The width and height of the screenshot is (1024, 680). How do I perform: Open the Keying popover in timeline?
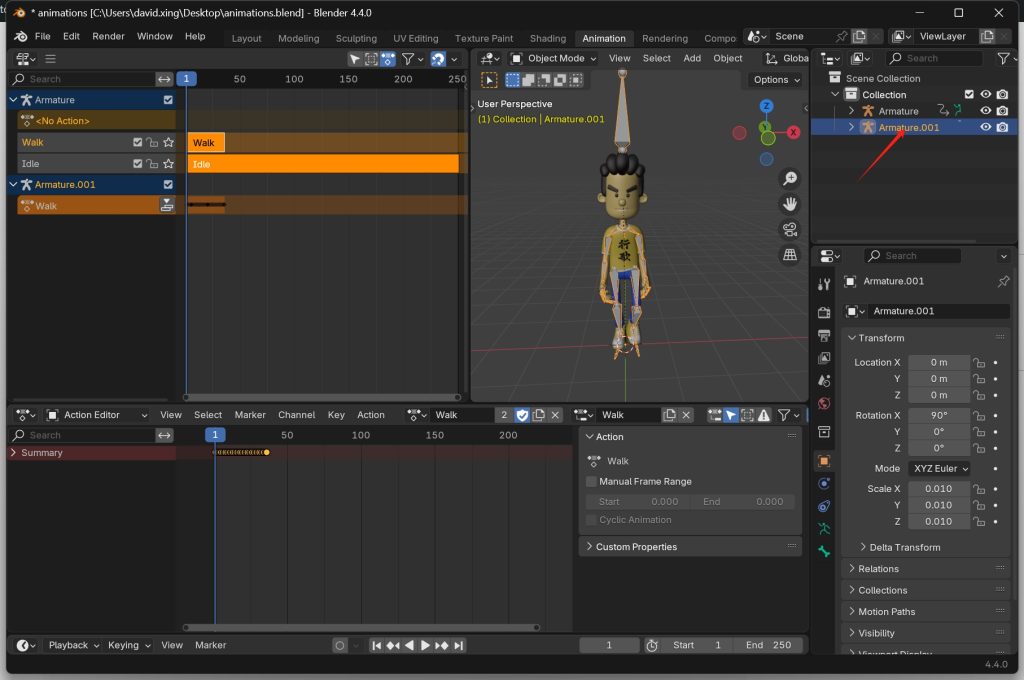(129, 645)
